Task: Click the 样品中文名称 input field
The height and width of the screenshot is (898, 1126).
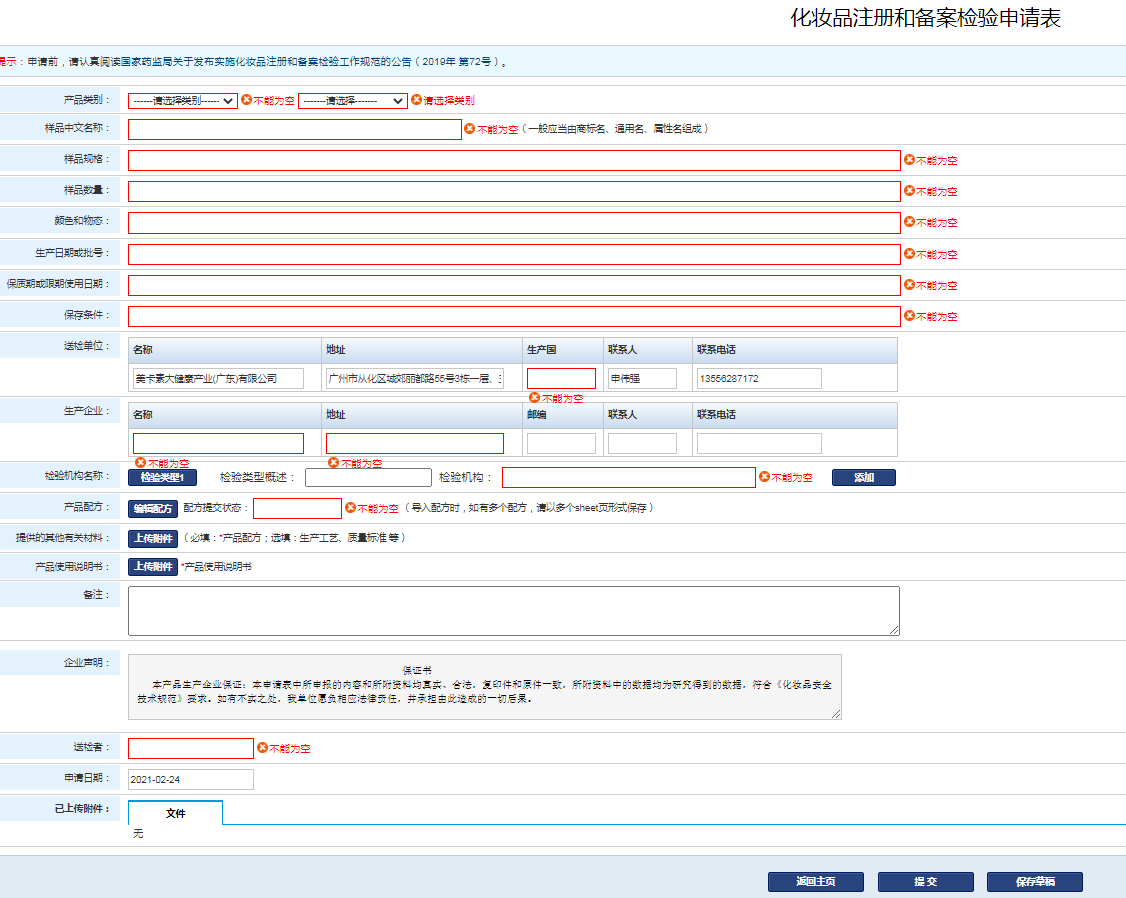Action: [x=294, y=129]
